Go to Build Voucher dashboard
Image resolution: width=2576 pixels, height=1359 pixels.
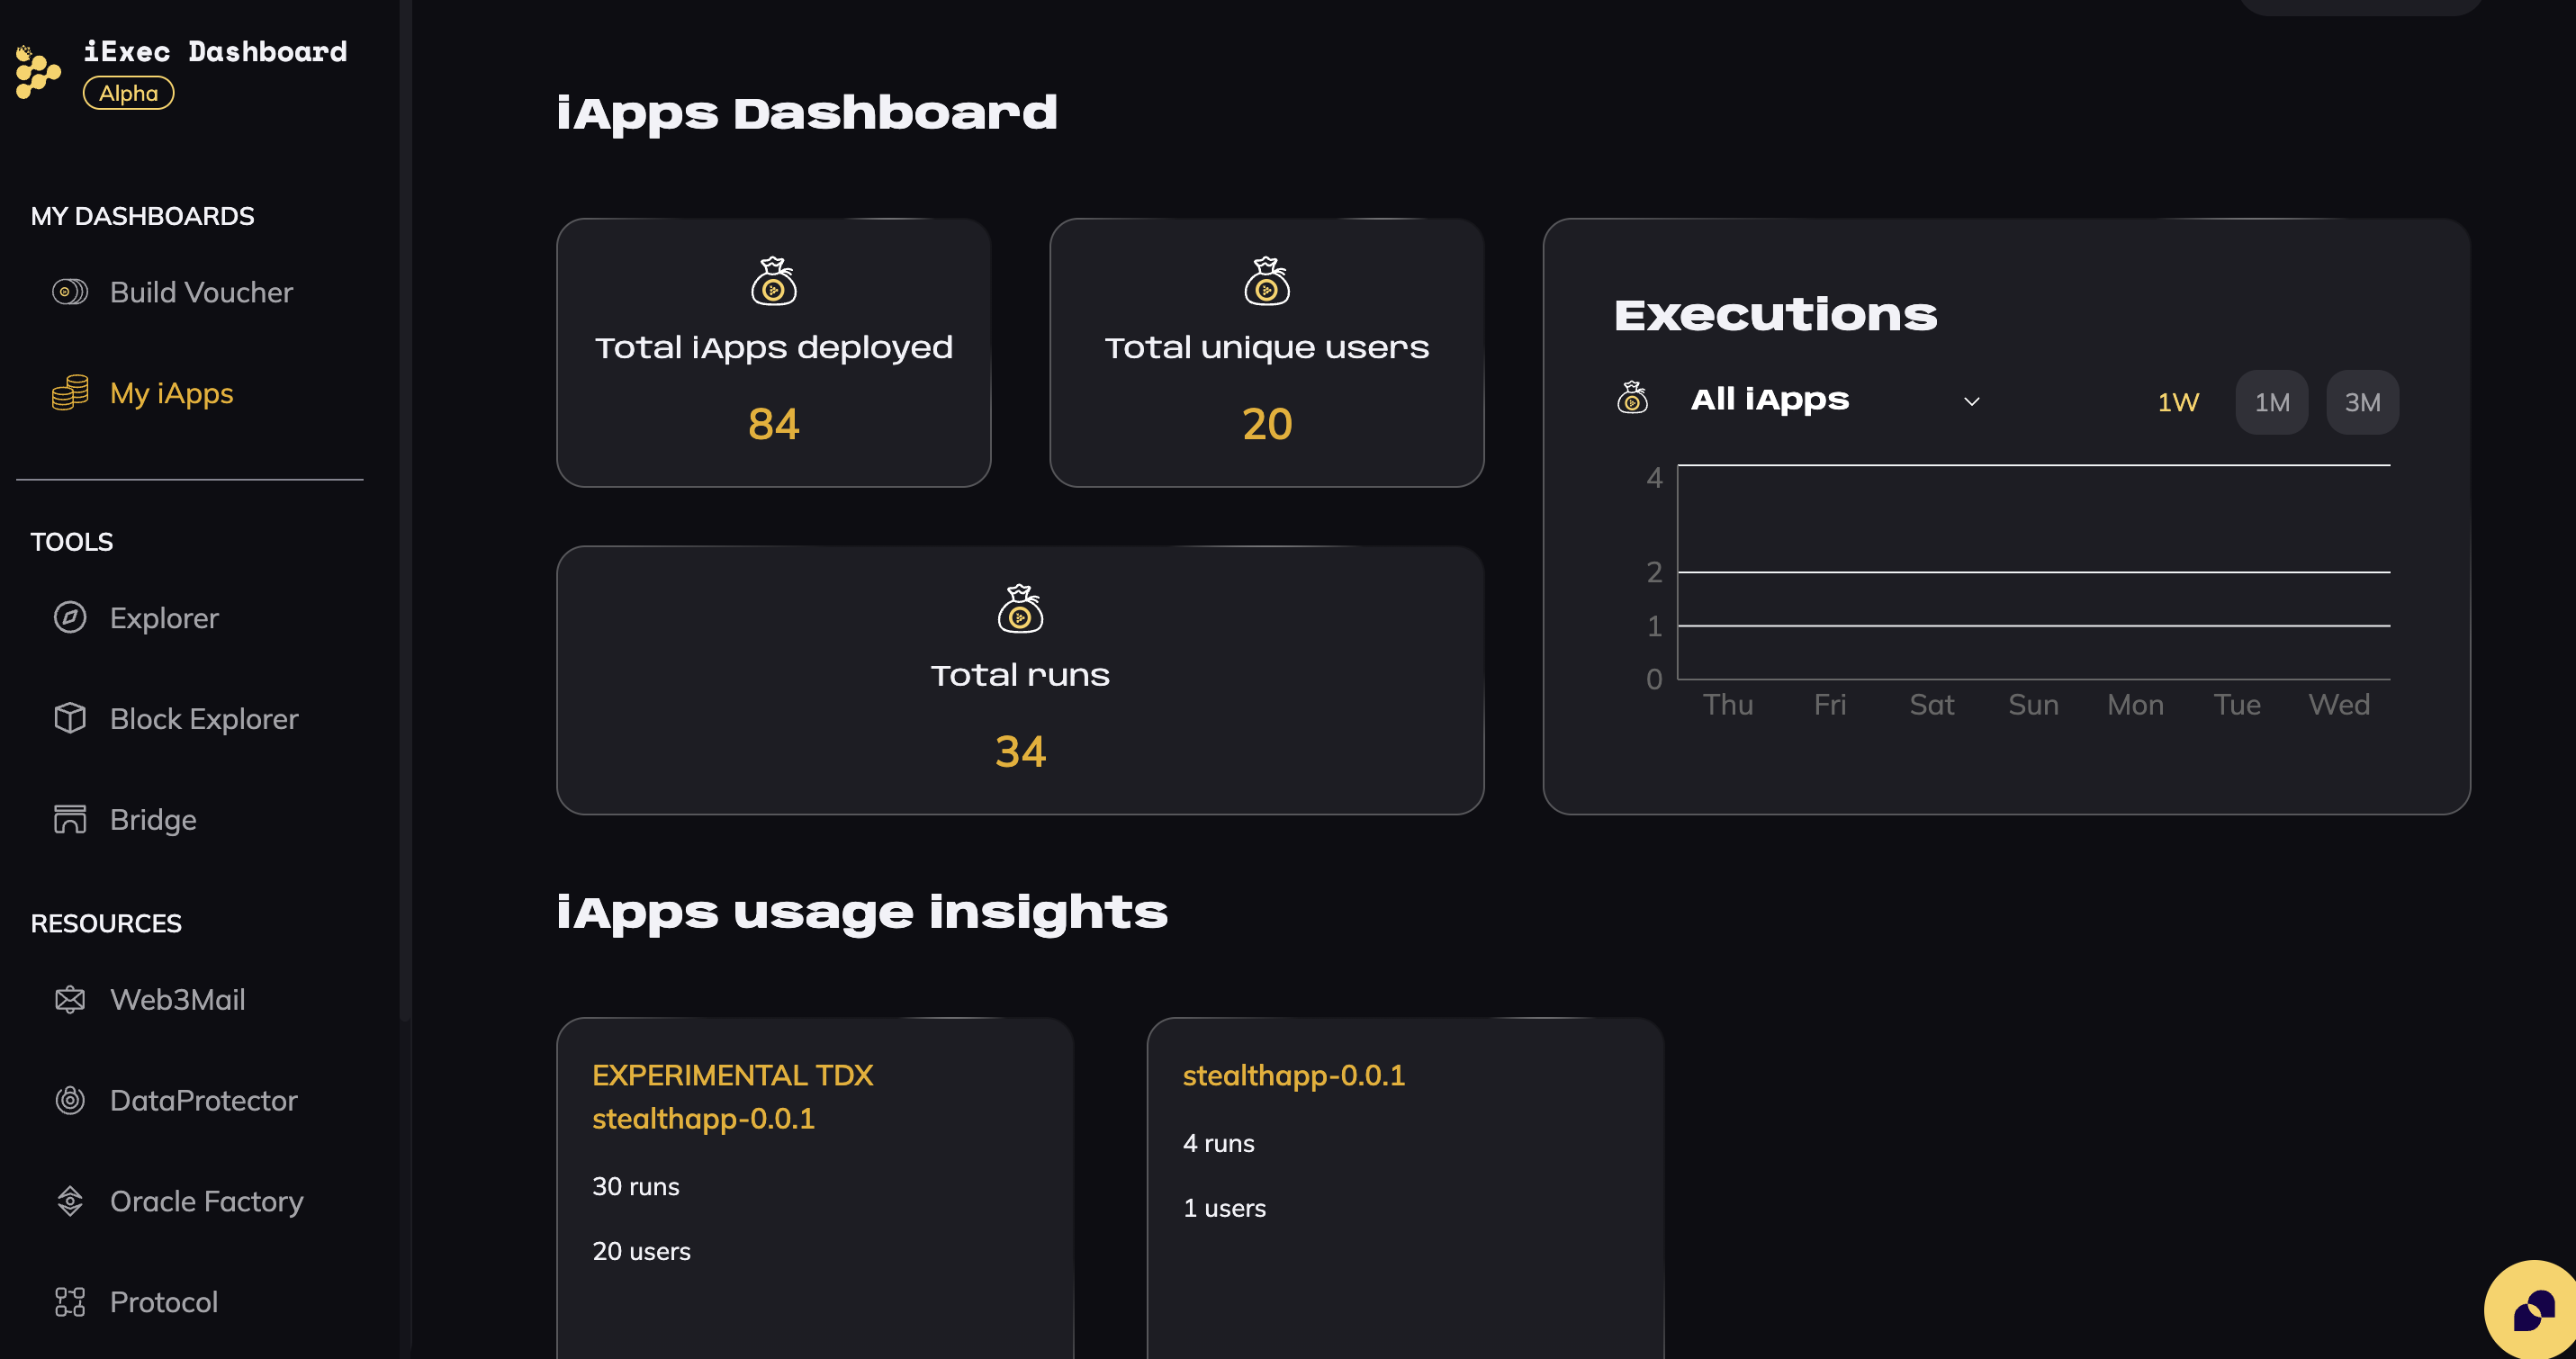[x=200, y=291]
